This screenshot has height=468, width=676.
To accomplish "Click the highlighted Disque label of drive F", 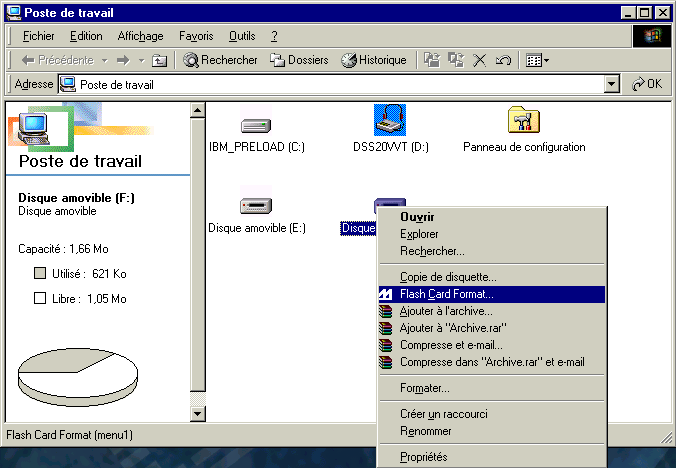I will (358, 228).
